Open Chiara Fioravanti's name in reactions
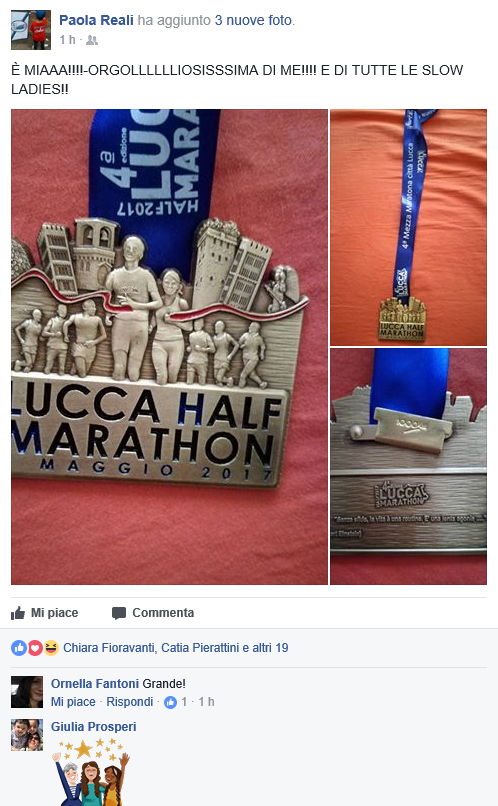This screenshot has height=806, width=498. coord(109,648)
